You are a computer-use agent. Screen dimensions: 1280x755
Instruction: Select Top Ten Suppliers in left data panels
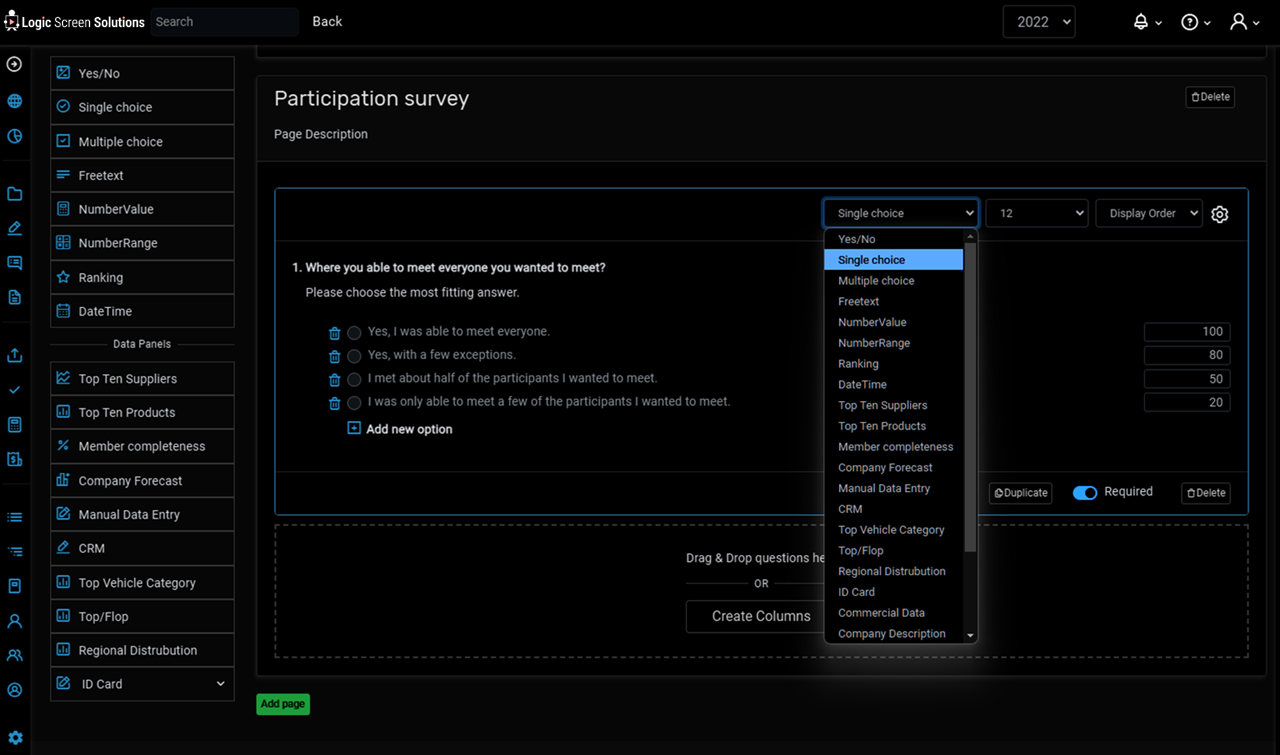142,379
